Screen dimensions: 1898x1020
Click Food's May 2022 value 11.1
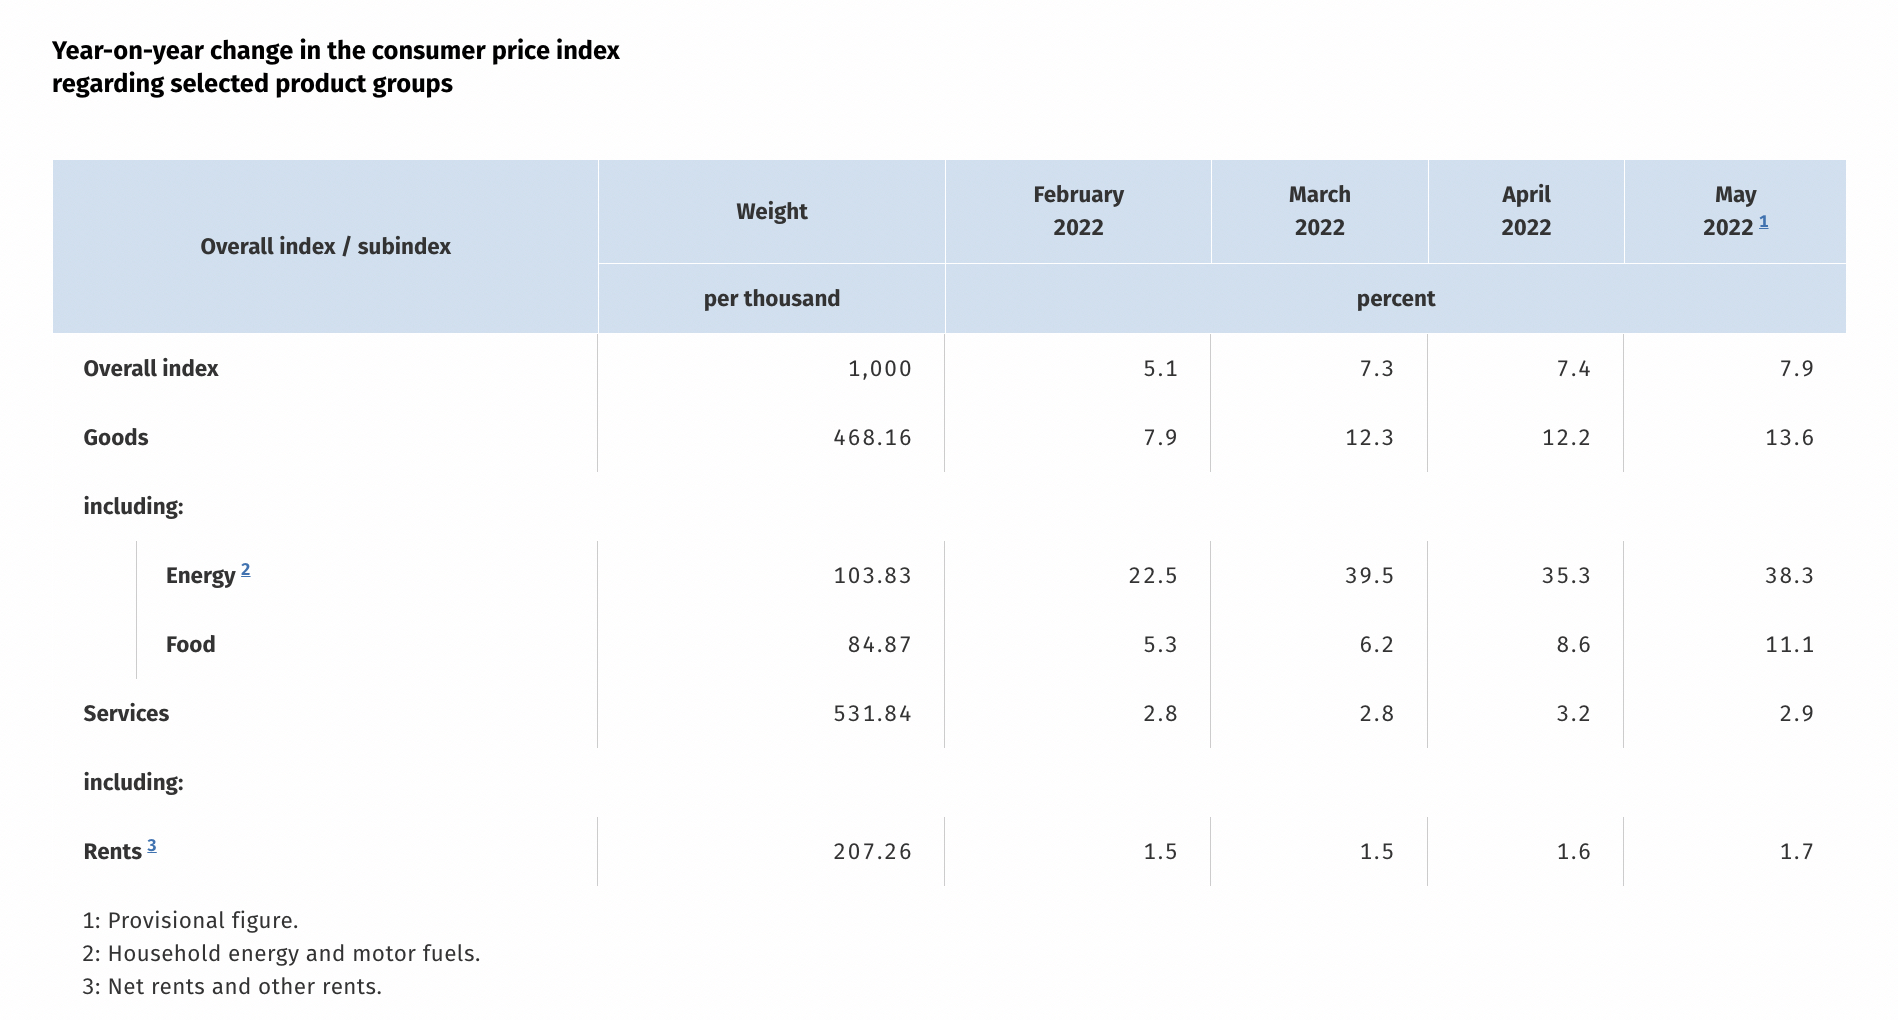(x=1788, y=644)
